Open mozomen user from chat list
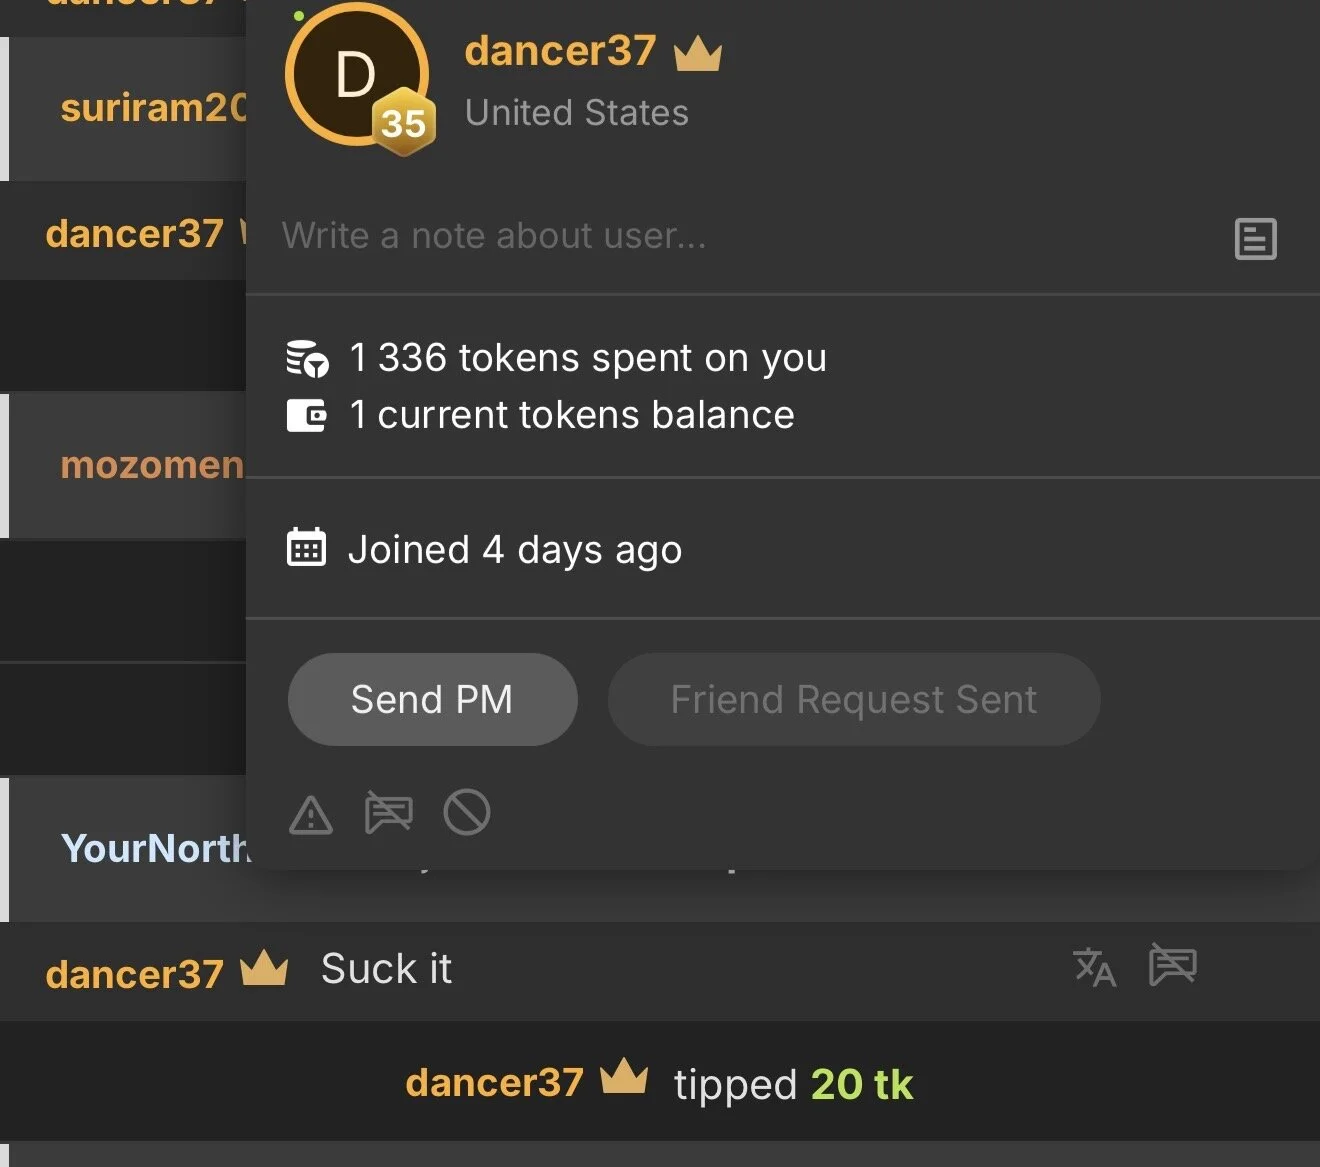The image size is (1320, 1167). (152, 465)
